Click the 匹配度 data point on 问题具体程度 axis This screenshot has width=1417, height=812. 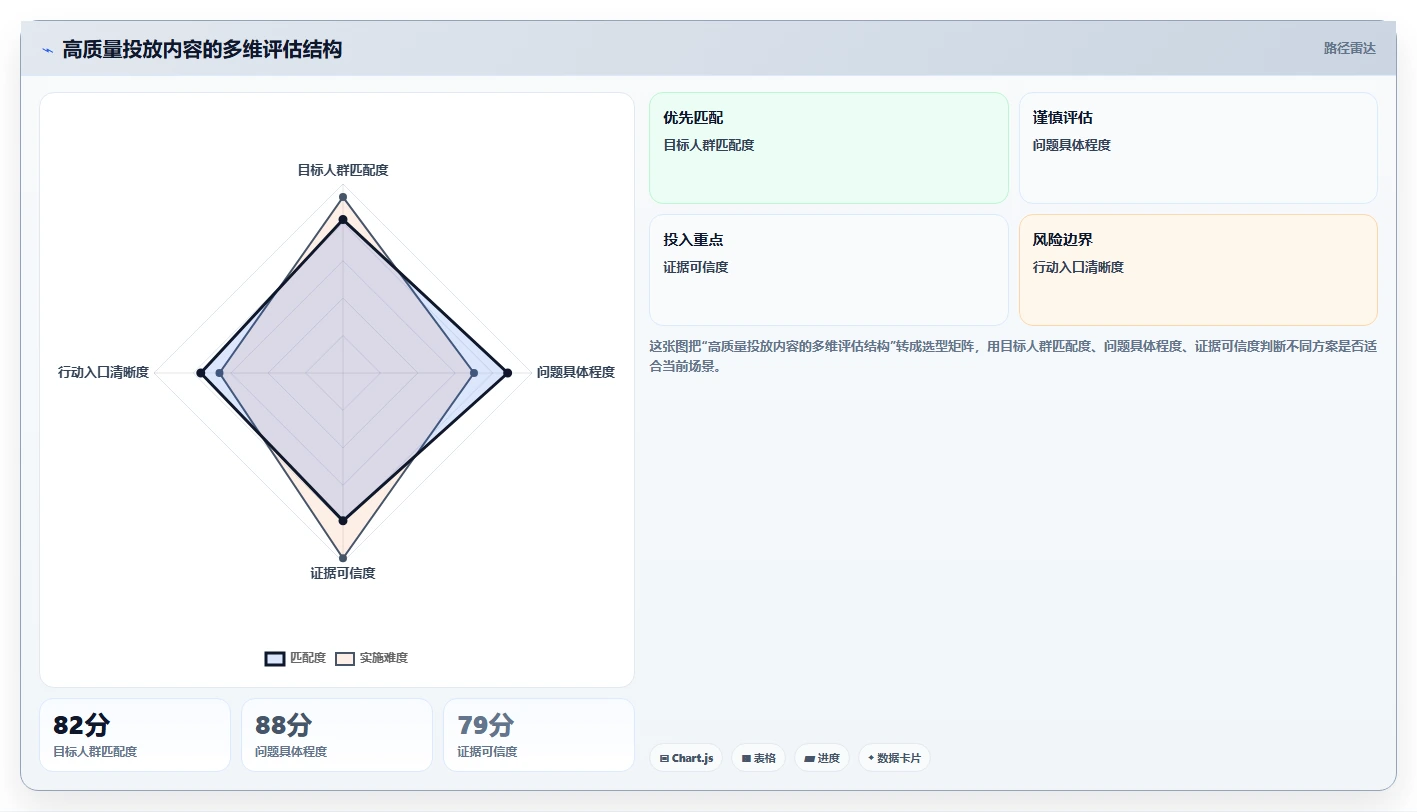tap(508, 373)
